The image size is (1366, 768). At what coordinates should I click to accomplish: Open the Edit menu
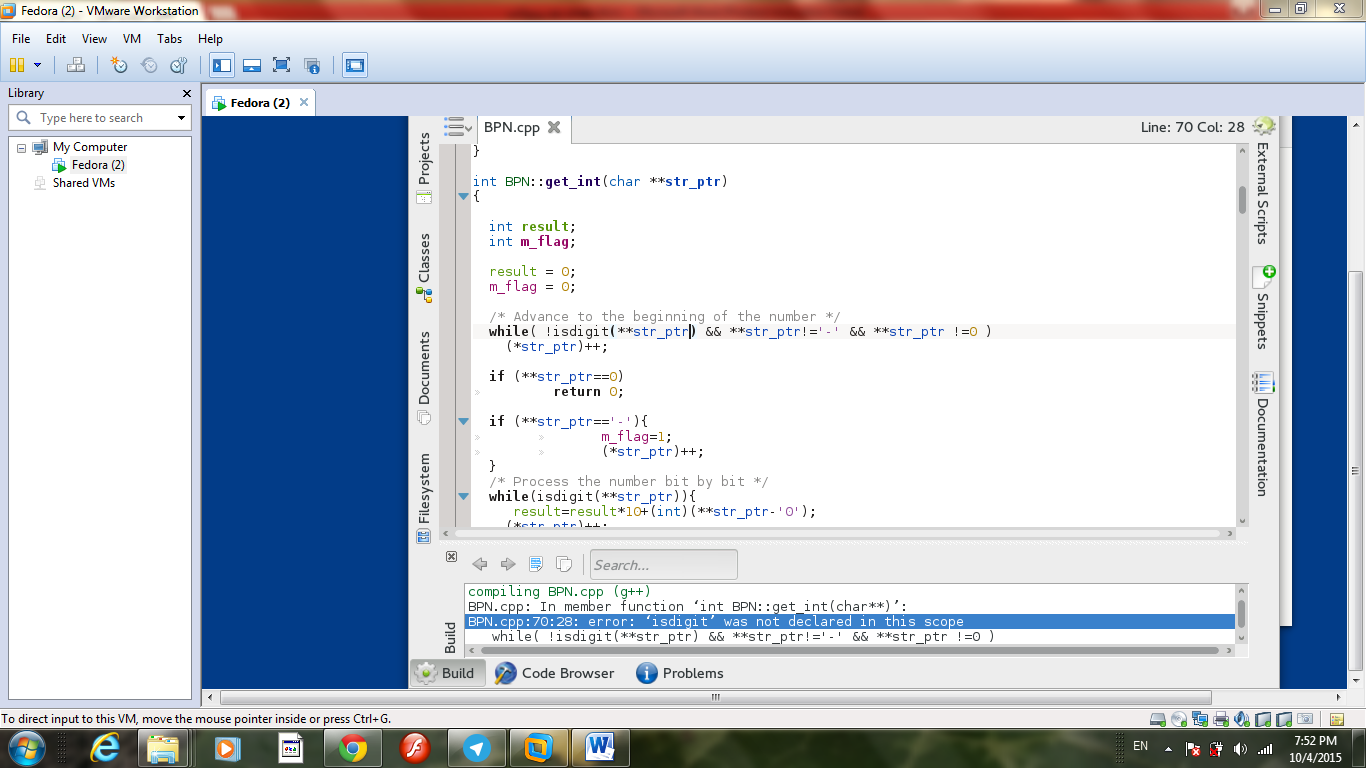tap(56, 39)
